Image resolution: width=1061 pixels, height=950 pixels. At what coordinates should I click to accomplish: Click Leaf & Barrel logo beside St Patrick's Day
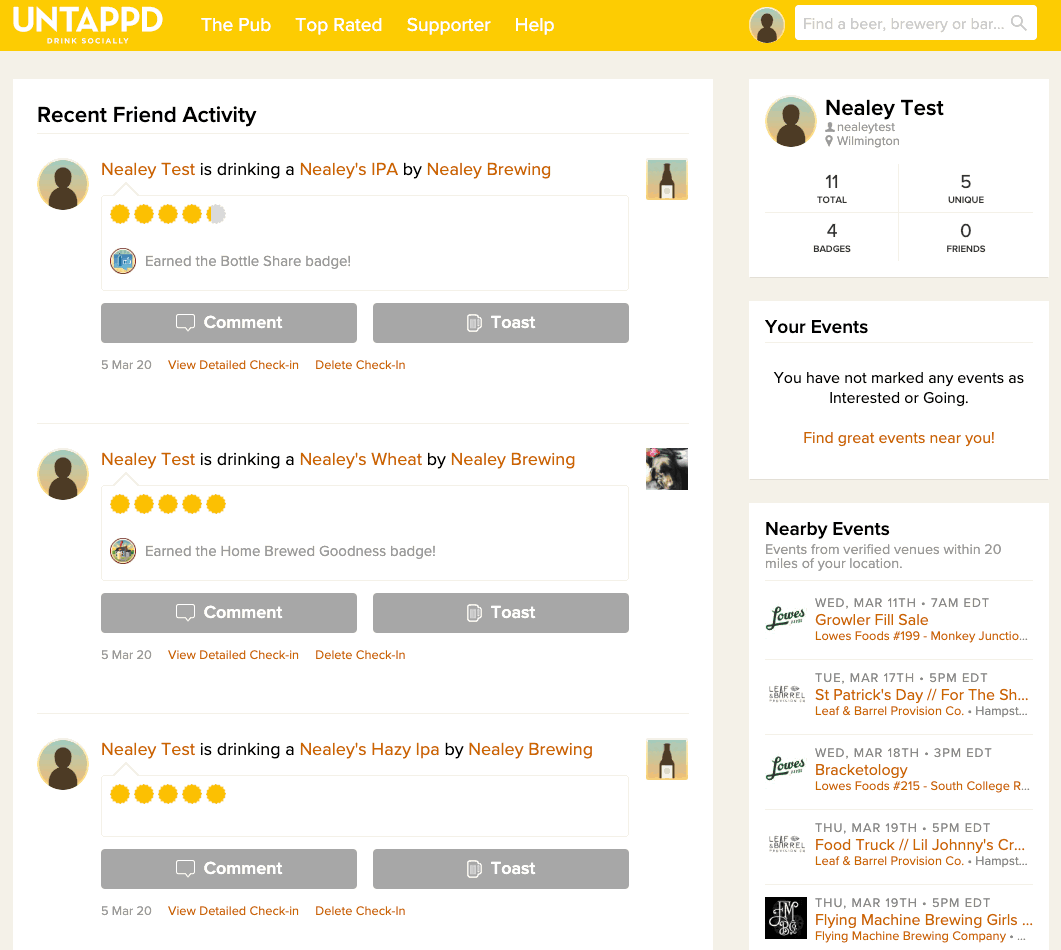click(786, 694)
